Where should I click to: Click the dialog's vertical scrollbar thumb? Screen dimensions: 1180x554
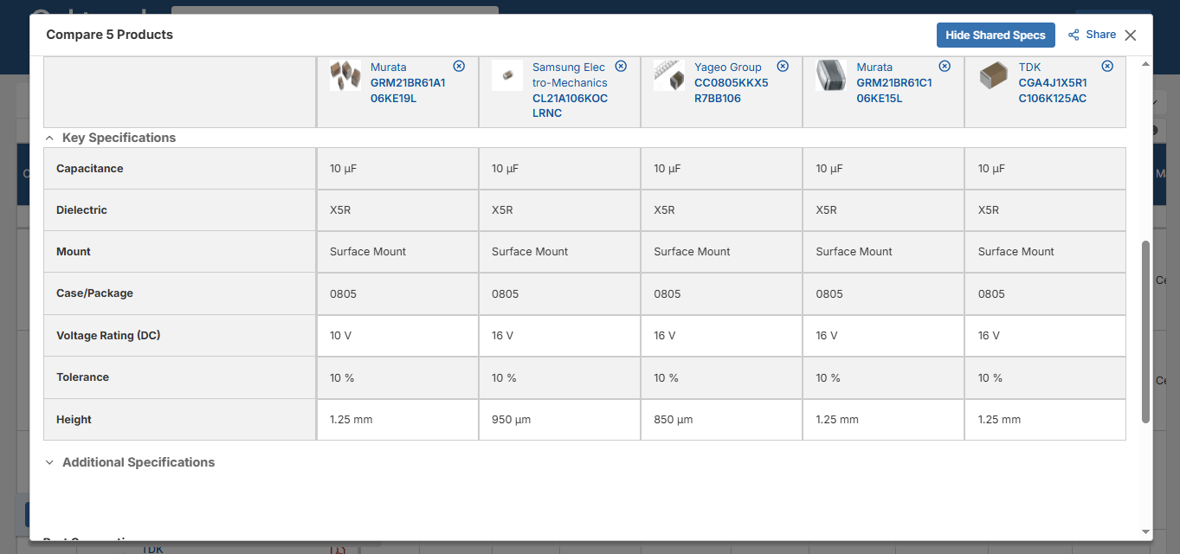pyautogui.click(x=1146, y=332)
